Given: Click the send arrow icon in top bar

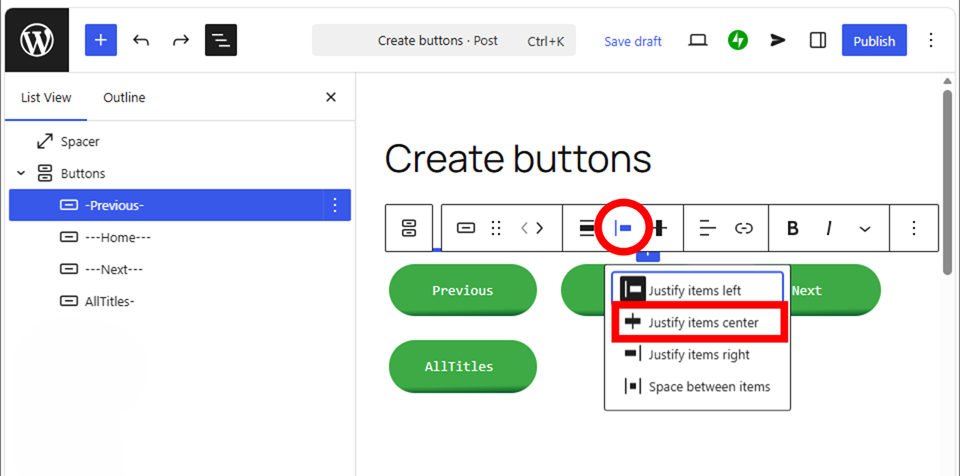Looking at the screenshot, I should 778,40.
